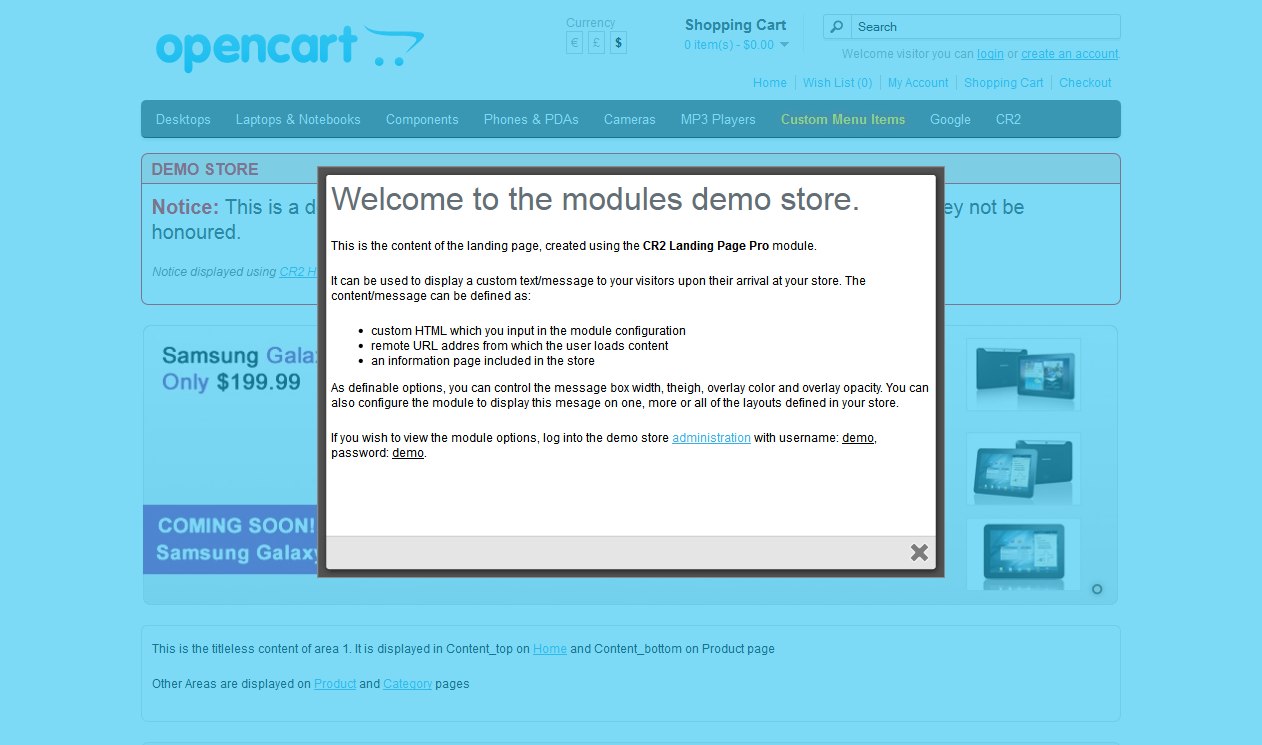Screen dimensions: 1262x745
Task: Follow the administration link in popup
Action: click(x=711, y=438)
